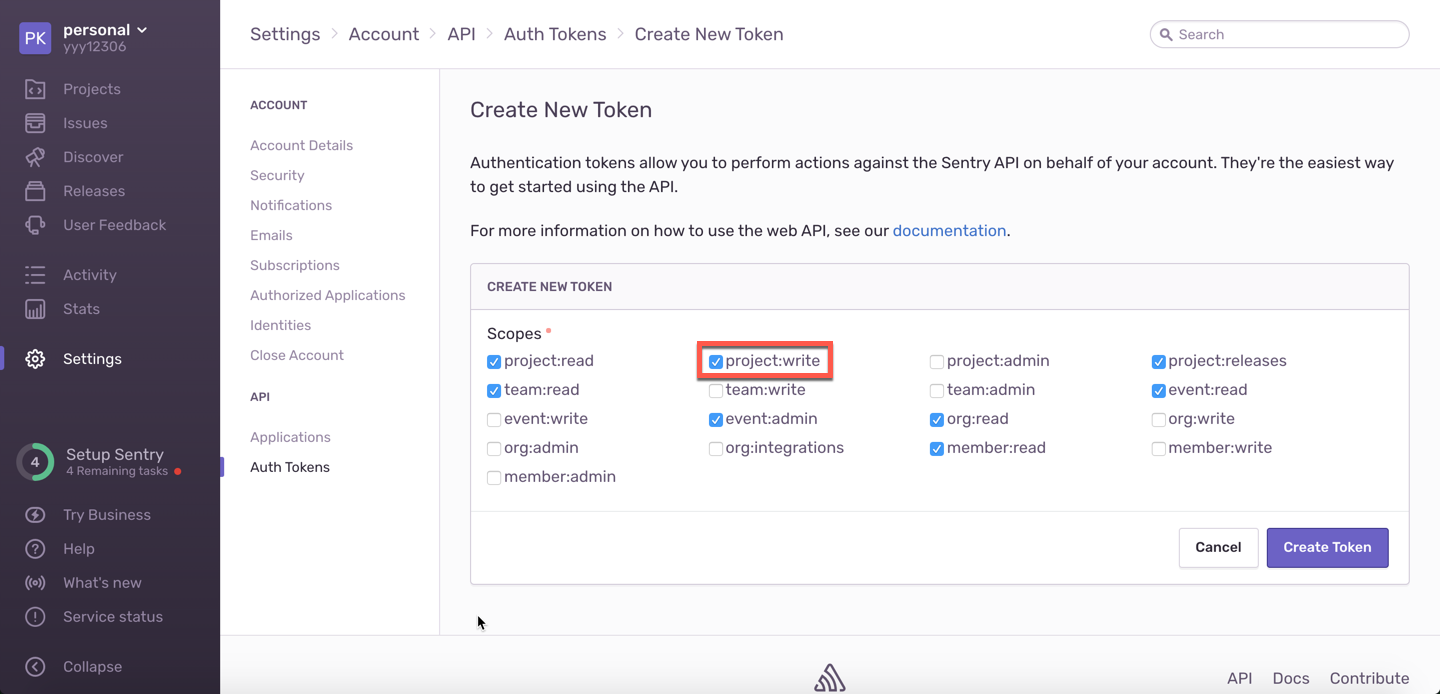Viewport: 1440px width, 694px height.
Task: Click the Projects icon in sidebar
Action: [x=35, y=89]
